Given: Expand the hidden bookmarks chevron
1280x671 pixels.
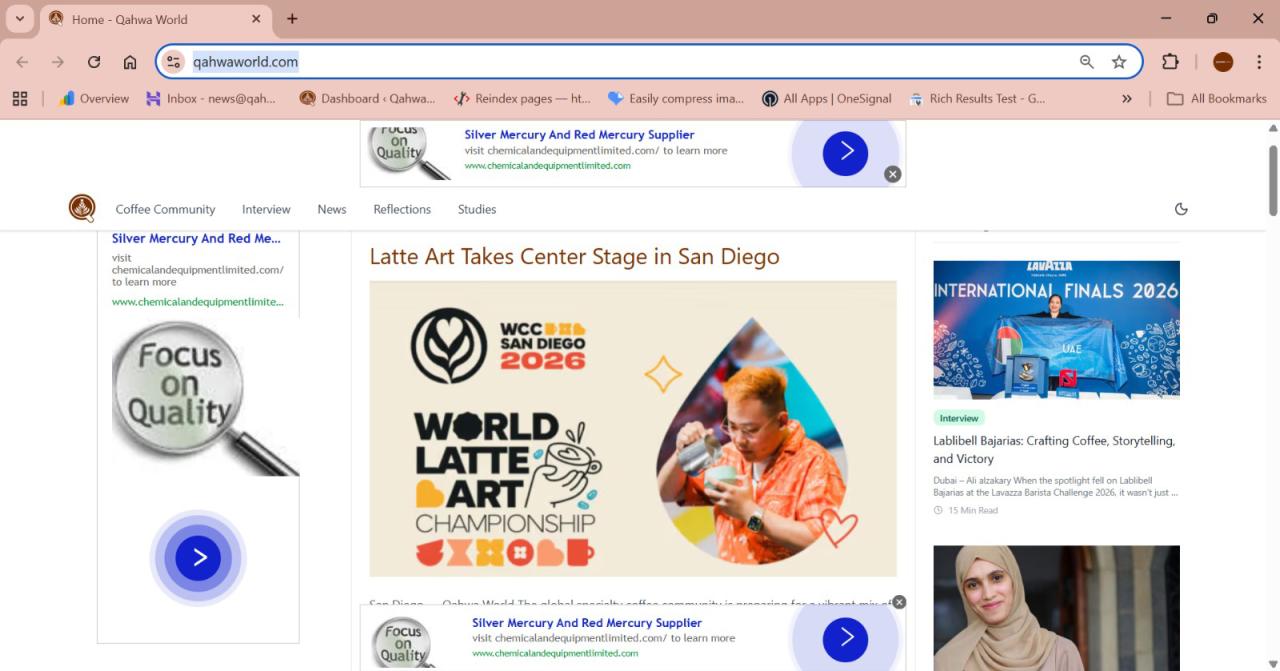Looking at the screenshot, I should click(x=1127, y=98).
